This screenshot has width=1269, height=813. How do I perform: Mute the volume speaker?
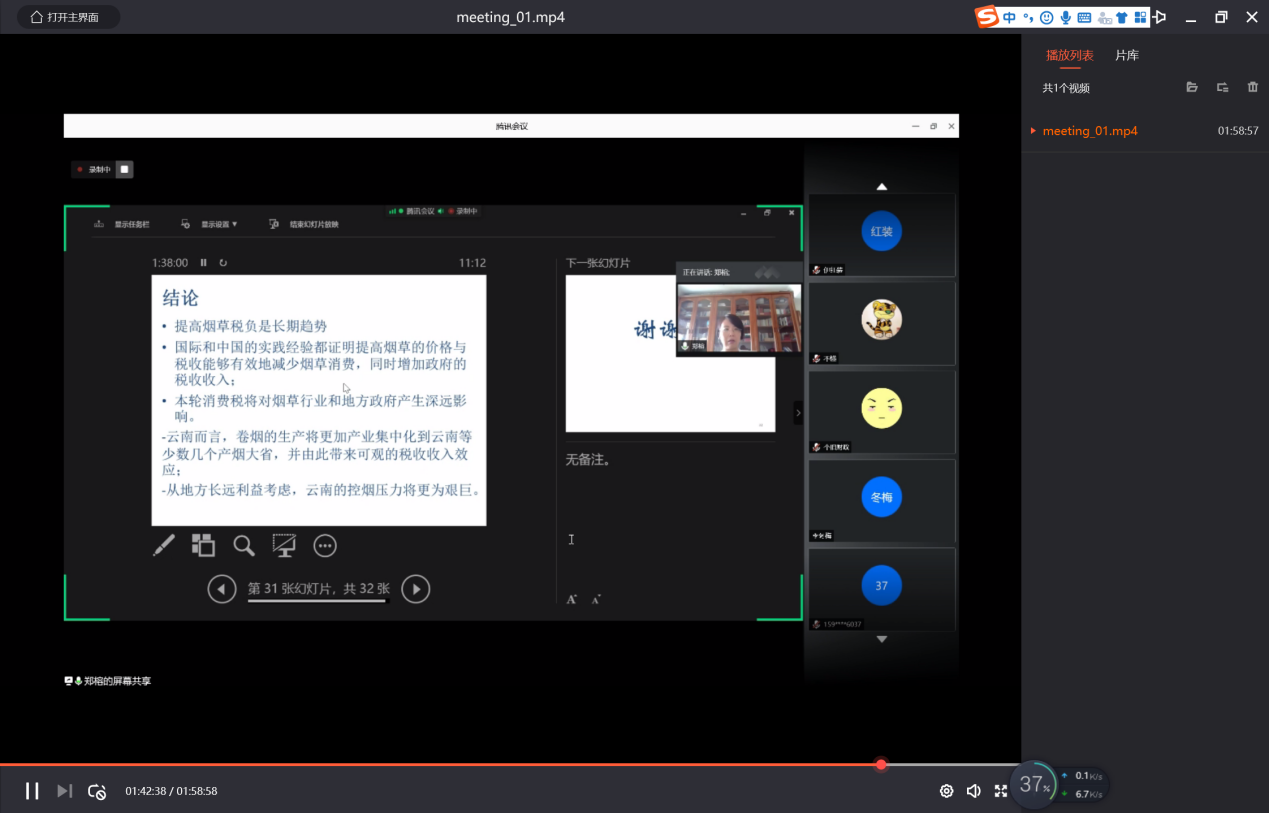973,791
